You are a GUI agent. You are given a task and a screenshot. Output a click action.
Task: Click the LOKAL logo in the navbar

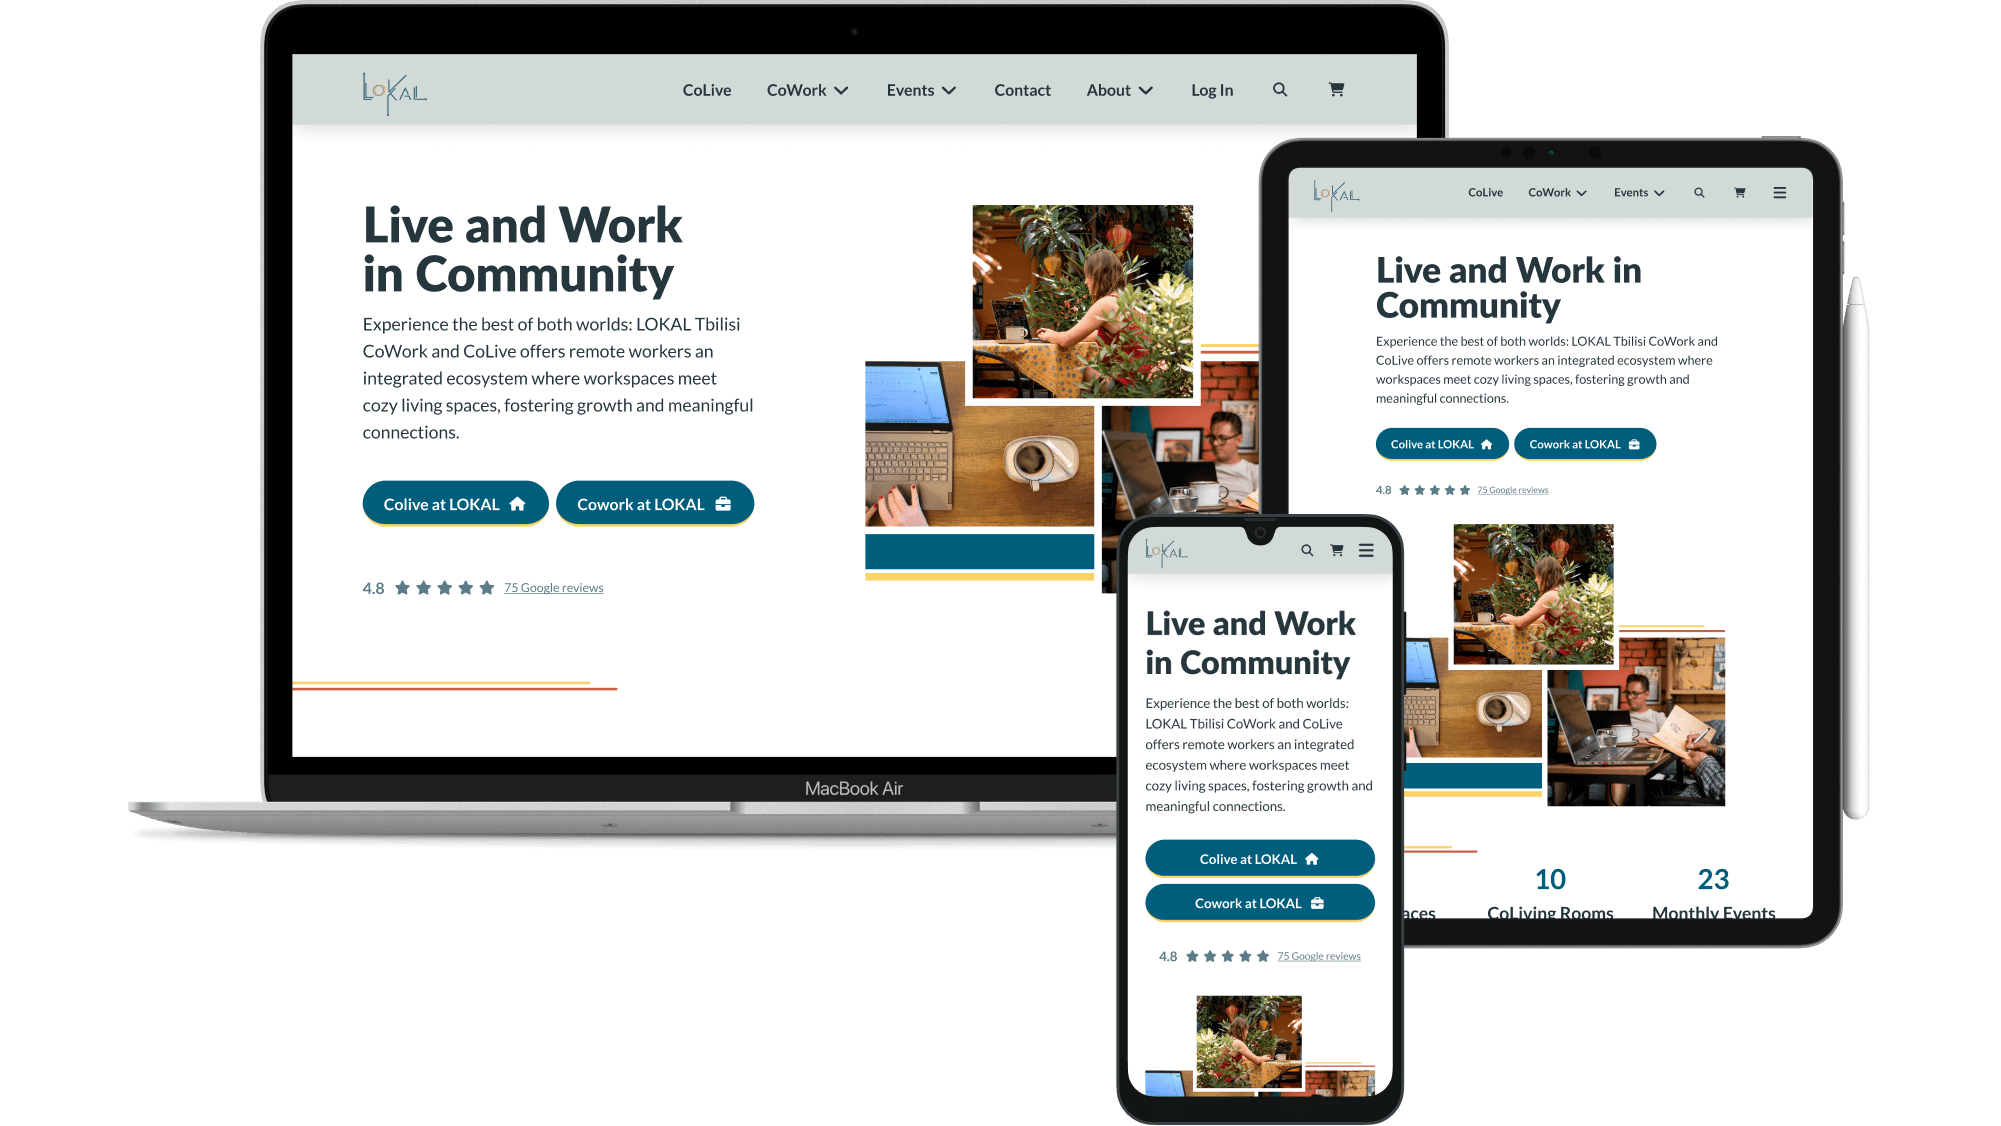click(394, 89)
